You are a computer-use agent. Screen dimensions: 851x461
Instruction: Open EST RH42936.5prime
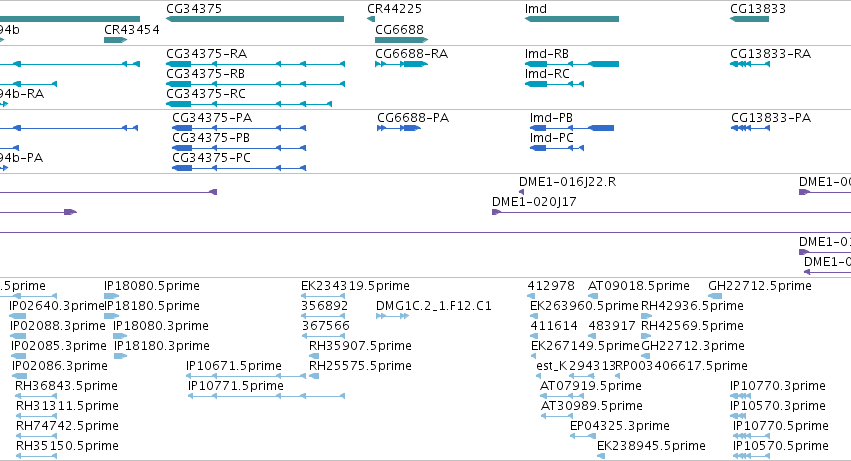pos(646,317)
